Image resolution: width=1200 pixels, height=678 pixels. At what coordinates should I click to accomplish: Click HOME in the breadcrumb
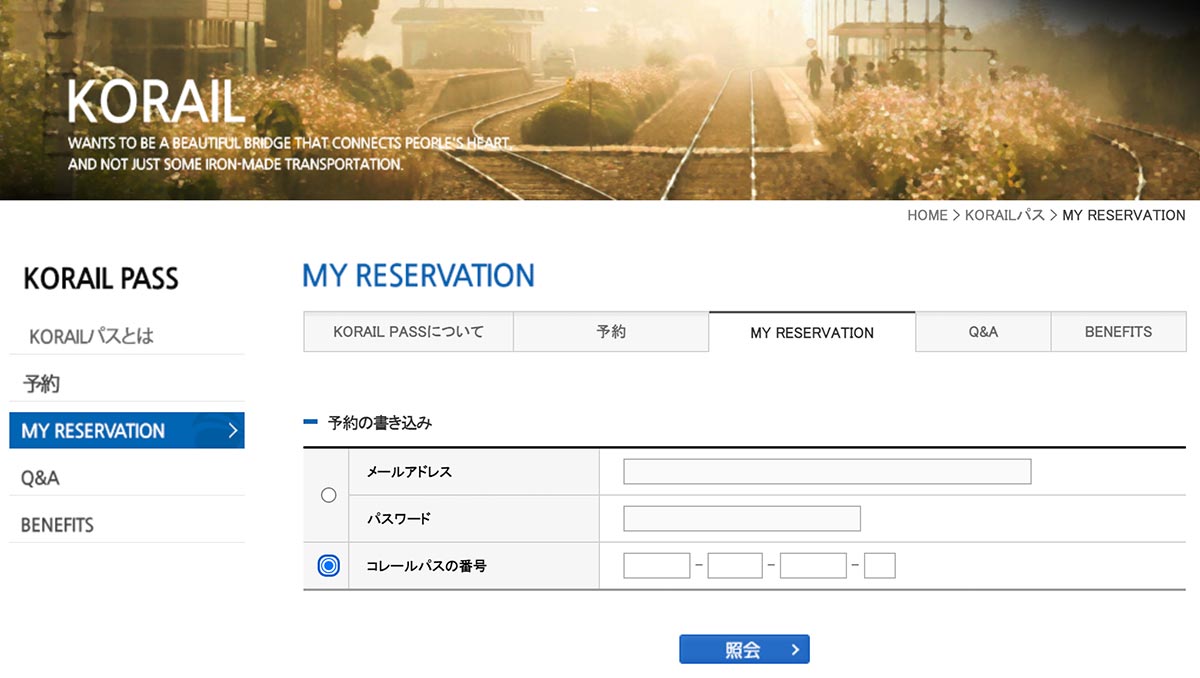[x=927, y=215]
